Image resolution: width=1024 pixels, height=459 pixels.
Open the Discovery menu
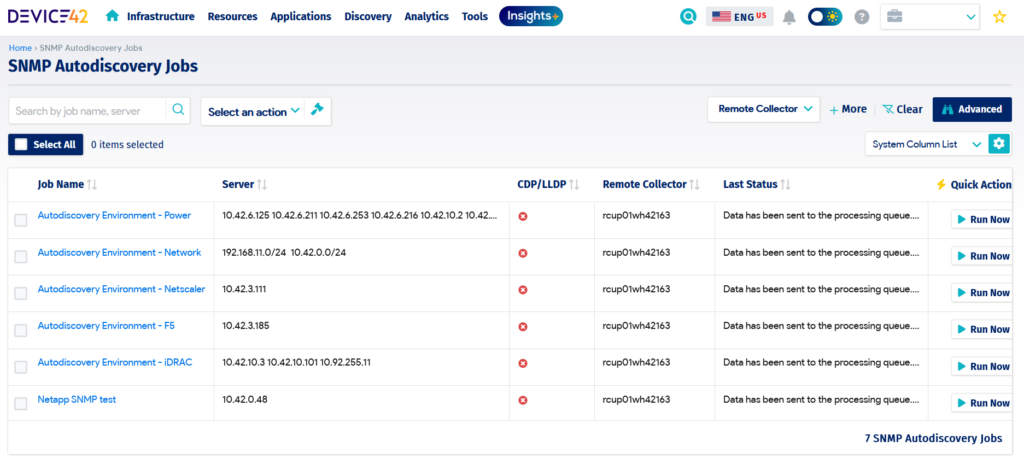[368, 16]
